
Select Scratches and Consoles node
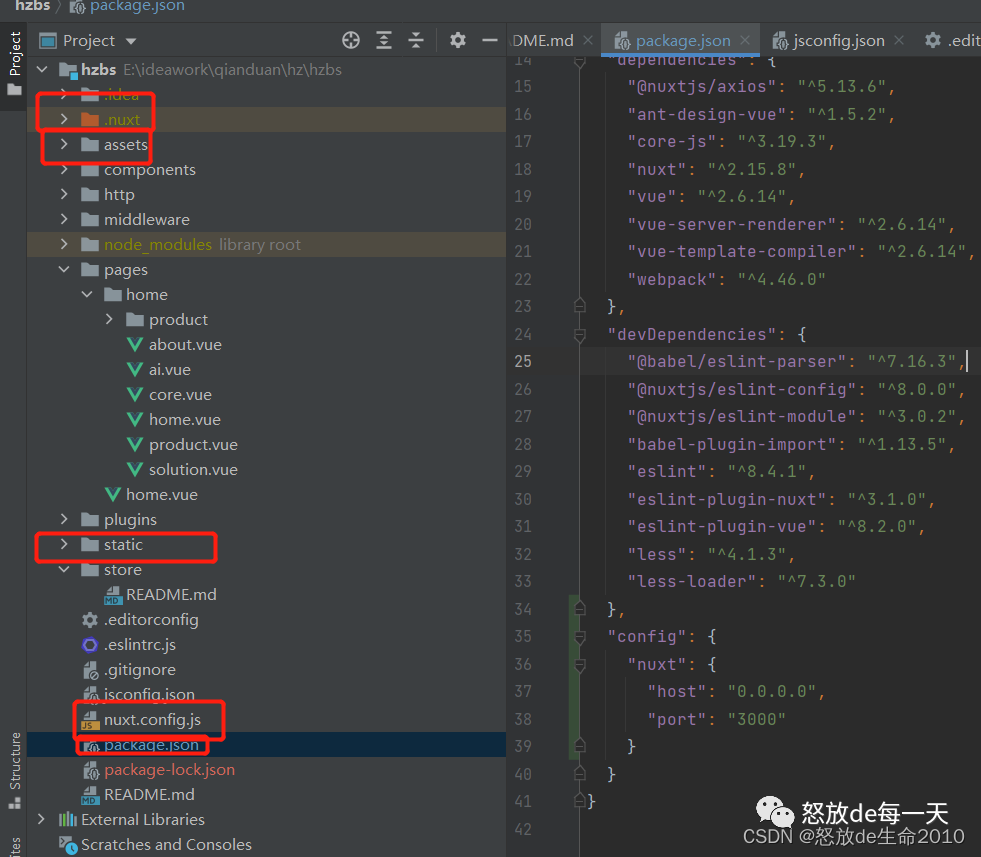click(x=166, y=844)
